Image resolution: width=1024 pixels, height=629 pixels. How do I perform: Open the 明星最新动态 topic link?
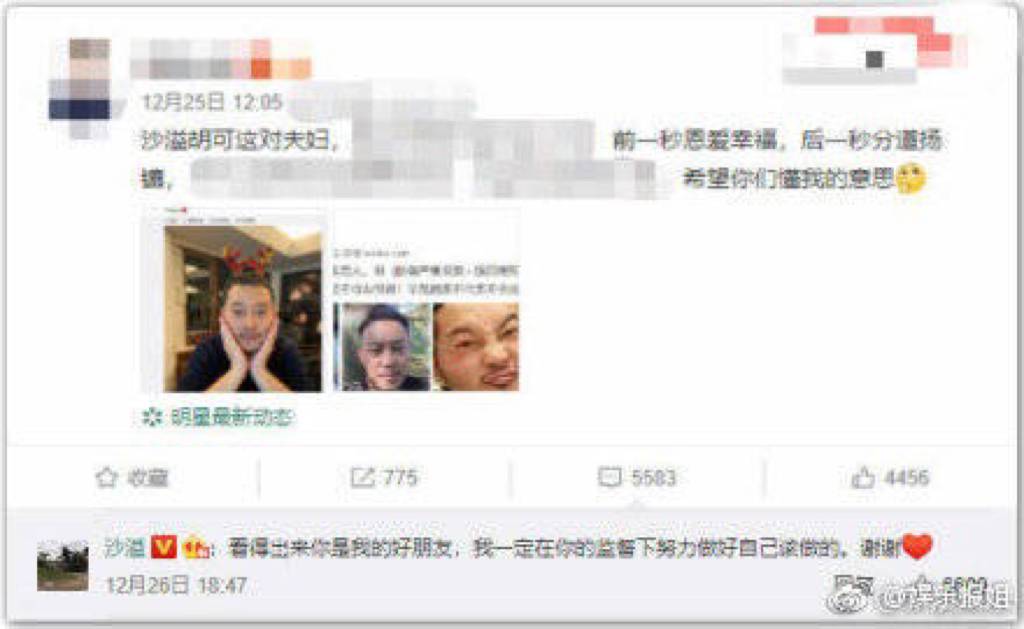click(x=232, y=417)
